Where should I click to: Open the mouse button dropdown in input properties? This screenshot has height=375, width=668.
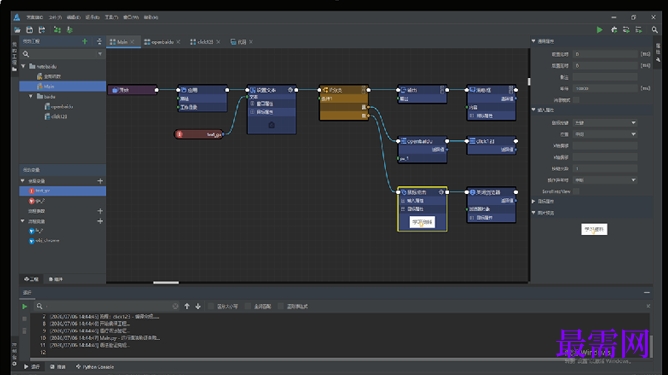605,123
